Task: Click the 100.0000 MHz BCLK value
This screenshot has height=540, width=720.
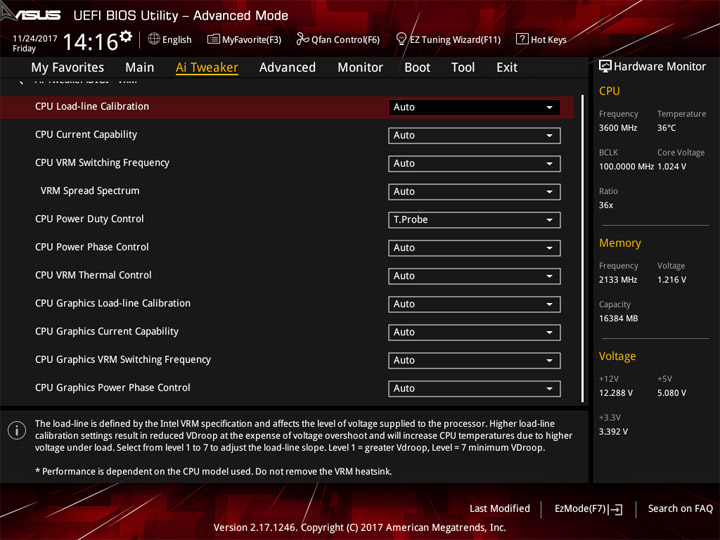Action: click(626, 167)
